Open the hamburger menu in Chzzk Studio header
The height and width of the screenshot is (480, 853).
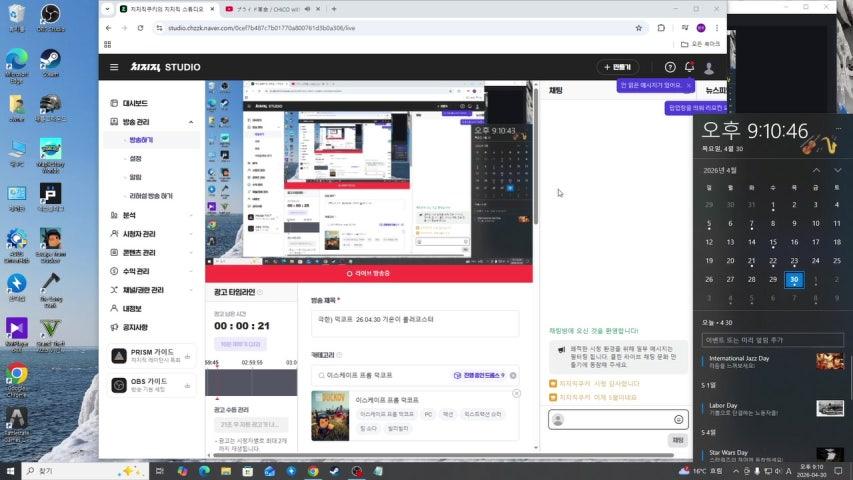[x=114, y=67]
